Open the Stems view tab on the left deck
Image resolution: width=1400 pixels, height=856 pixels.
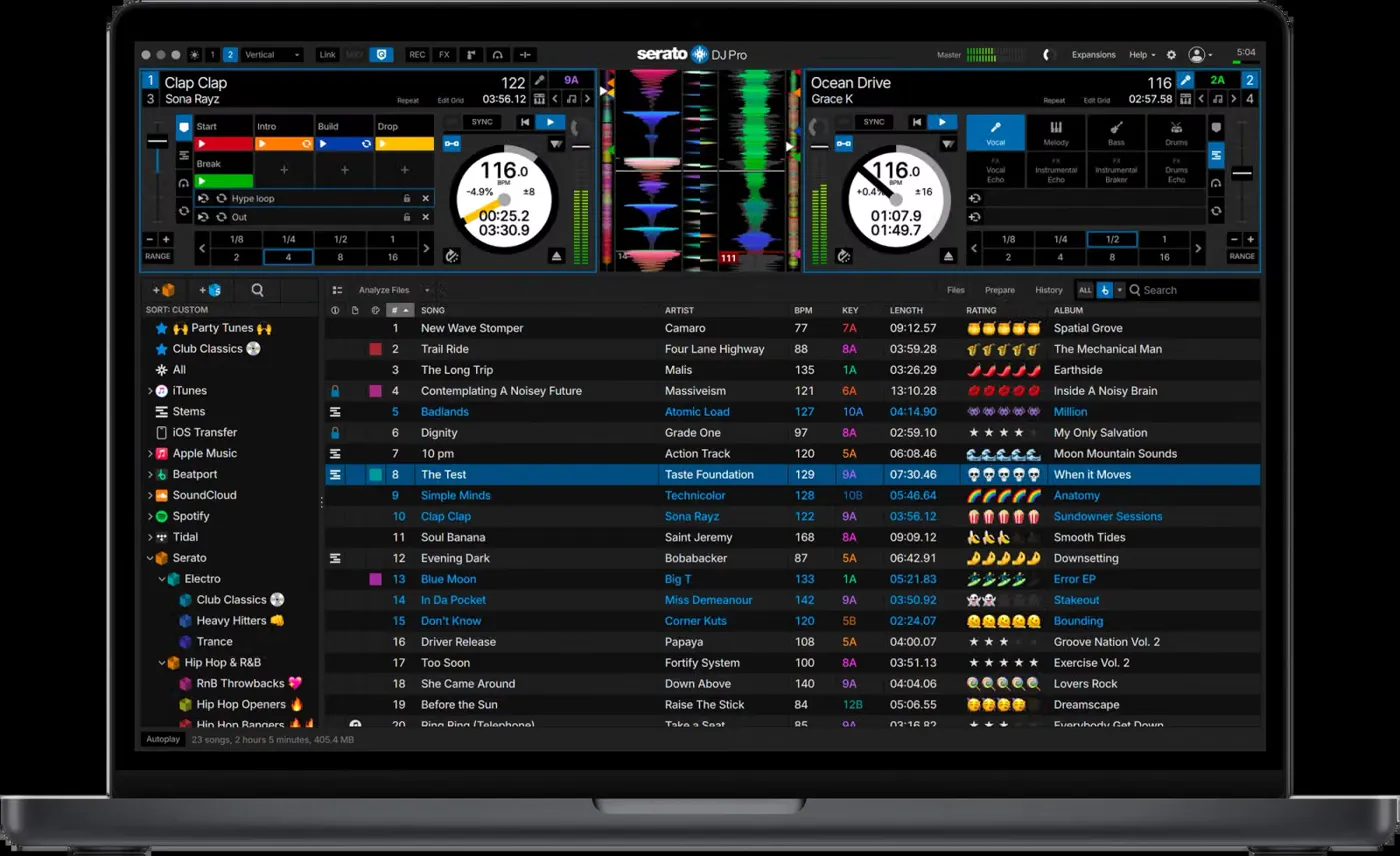(184, 156)
